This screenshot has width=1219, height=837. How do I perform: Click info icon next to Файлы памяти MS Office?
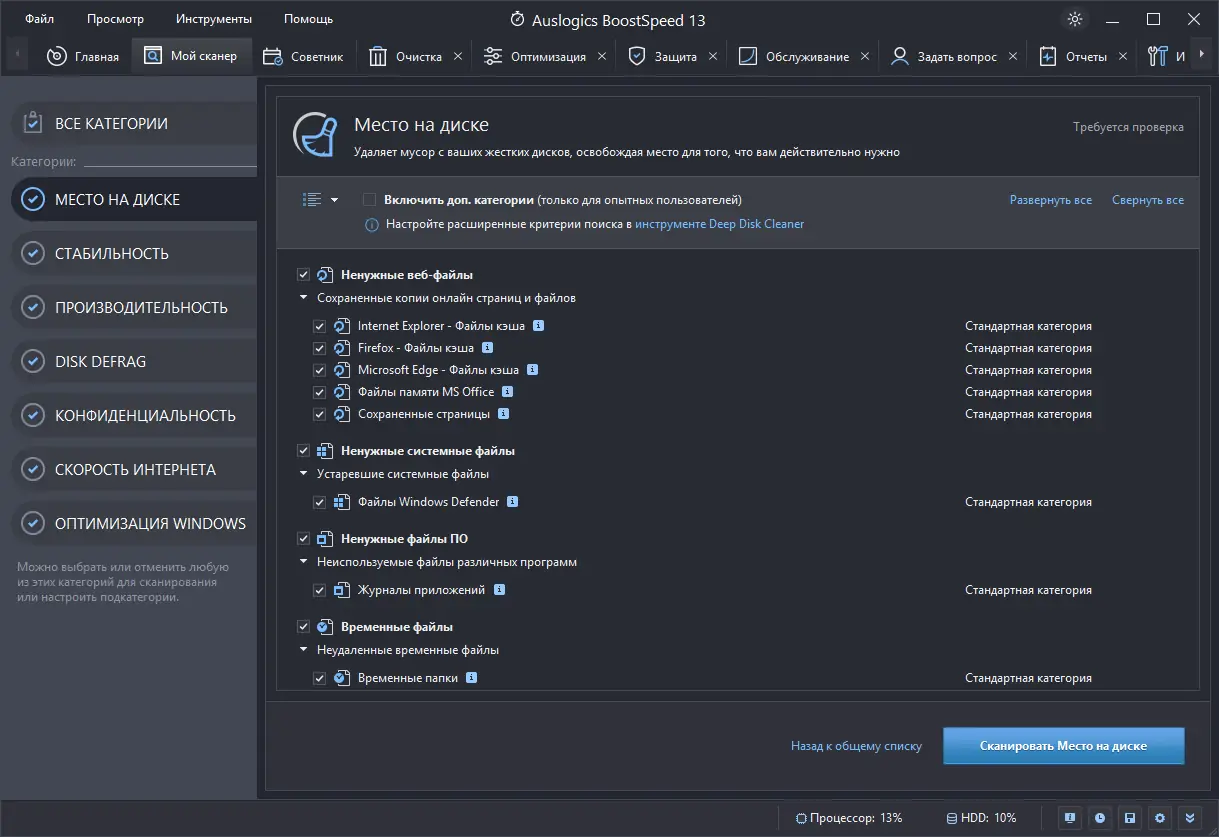click(x=508, y=392)
